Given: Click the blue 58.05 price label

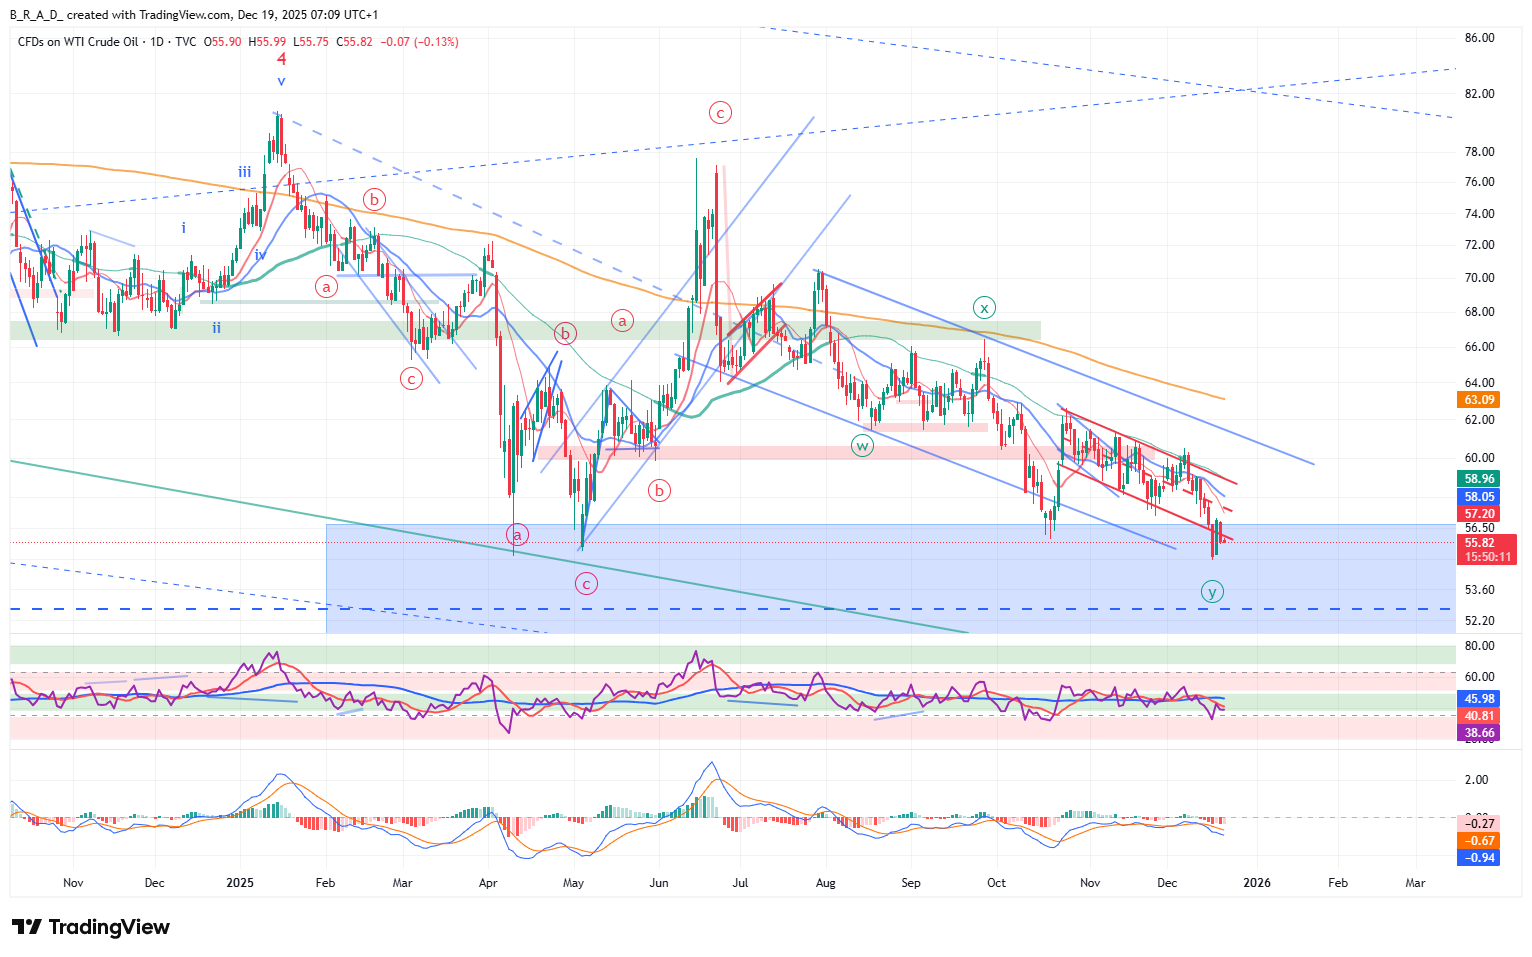Looking at the screenshot, I should coord(1479,497).
